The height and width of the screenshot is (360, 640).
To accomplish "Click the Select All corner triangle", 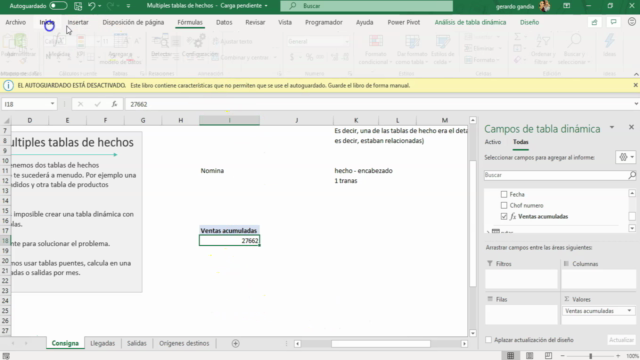I will coord(7,120).
